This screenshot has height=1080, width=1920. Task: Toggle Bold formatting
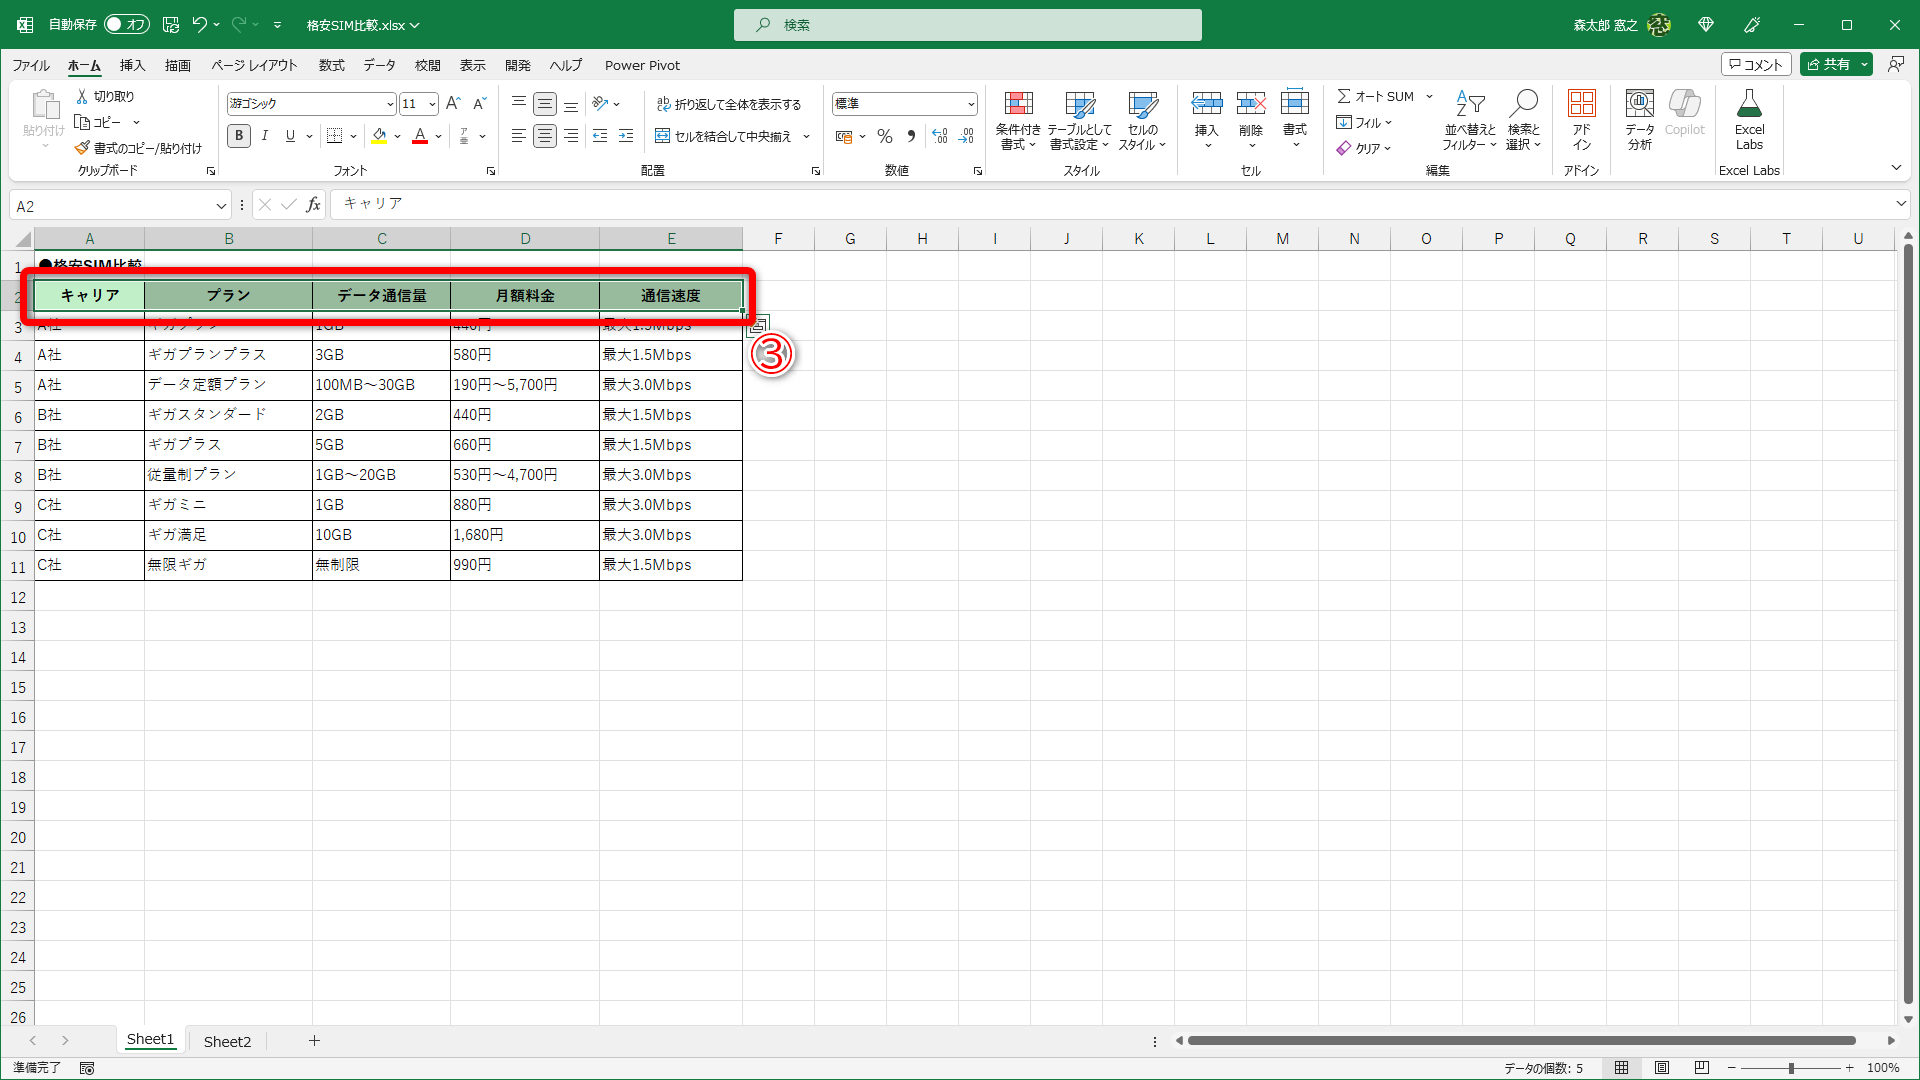(x=239, y=136)
